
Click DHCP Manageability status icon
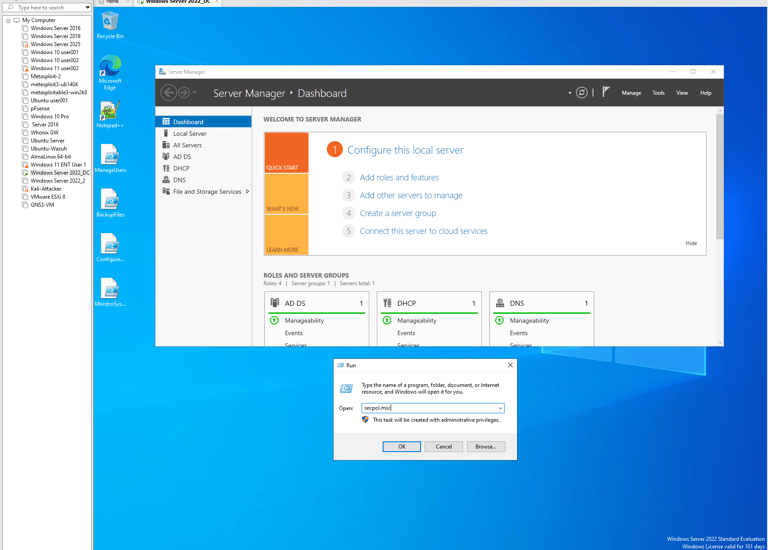(387, 320)
